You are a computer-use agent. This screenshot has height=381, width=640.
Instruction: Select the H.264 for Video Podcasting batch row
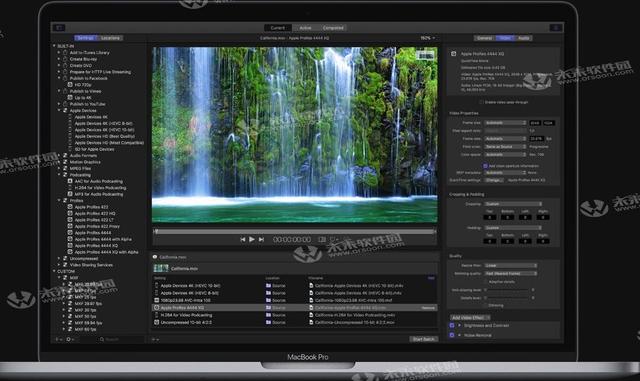[x=295, y=315]
